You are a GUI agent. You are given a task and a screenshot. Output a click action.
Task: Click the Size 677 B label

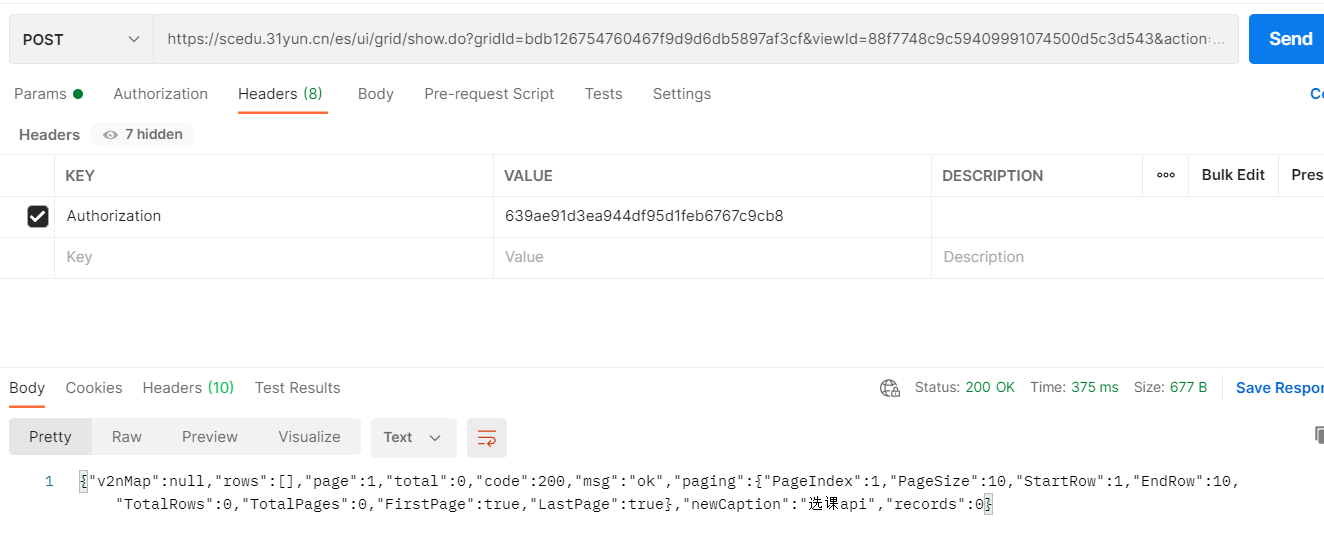tap(1170, 387)
